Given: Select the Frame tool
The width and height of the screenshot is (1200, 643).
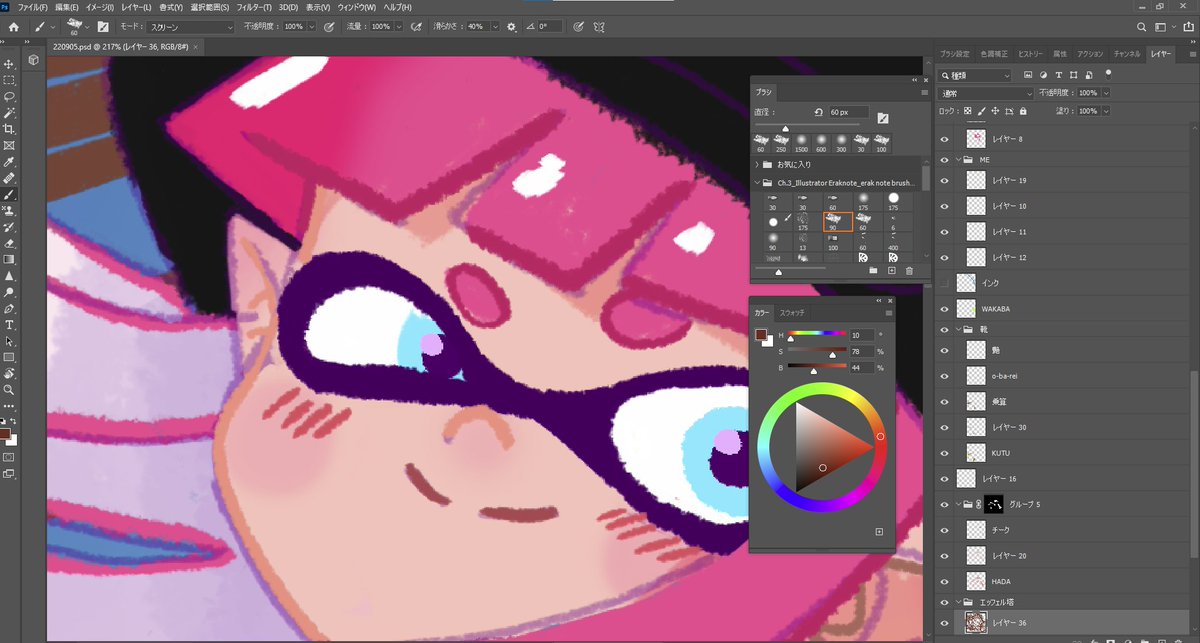Looking at the screenshot, I should pos(9,145).
